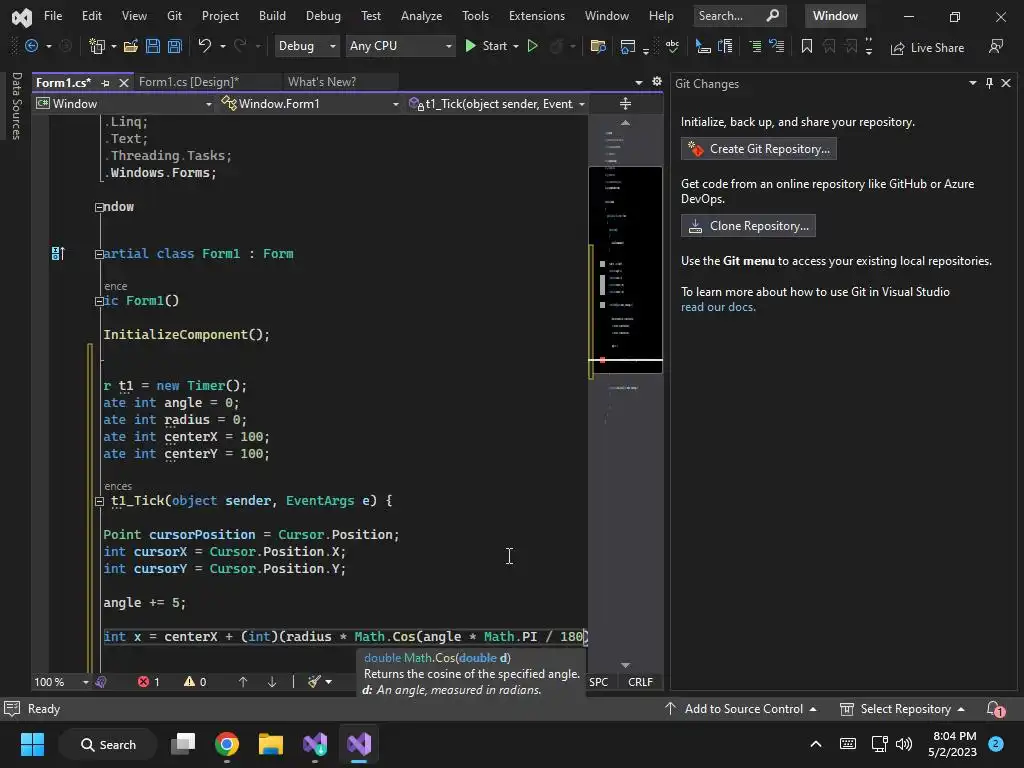
Task: Collapse the namespace outline
Action: (99, 208)
